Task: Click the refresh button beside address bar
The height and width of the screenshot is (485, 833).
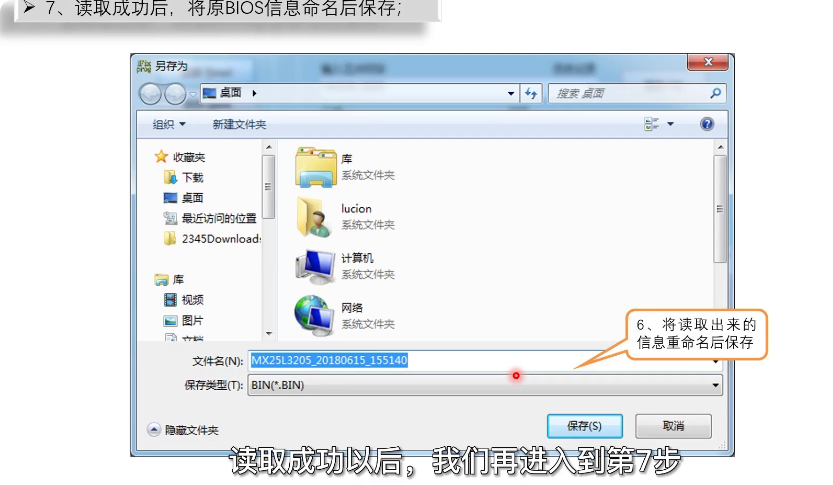Action: tap(531, 93)
